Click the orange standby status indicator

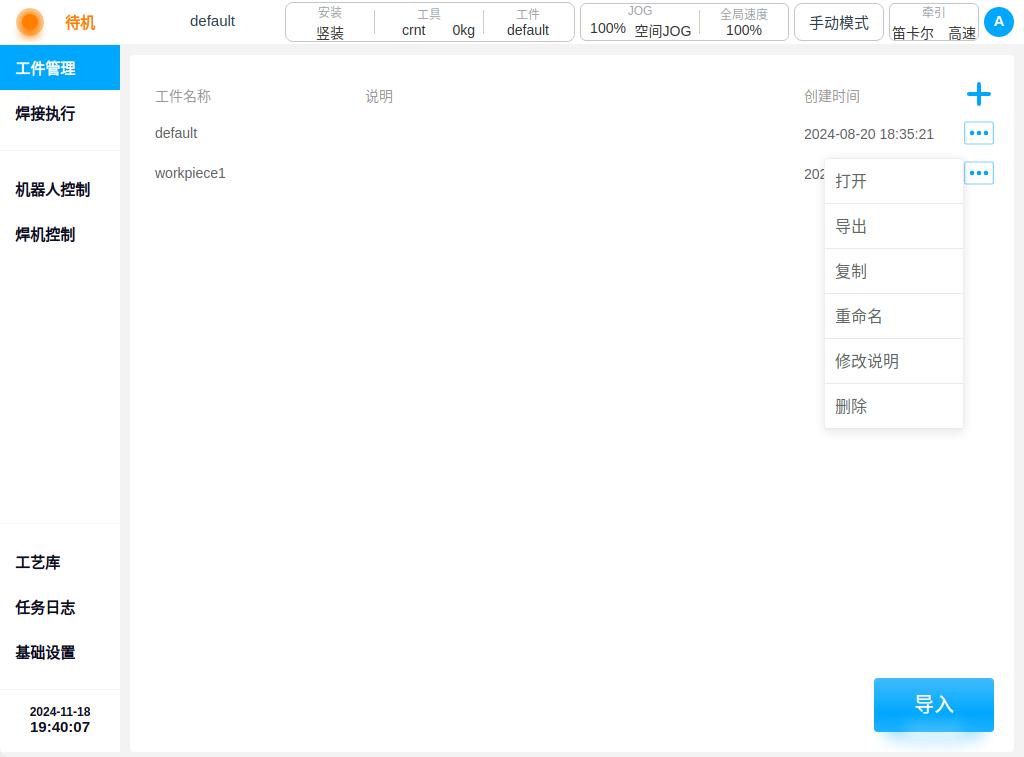(x=29, y=22)
